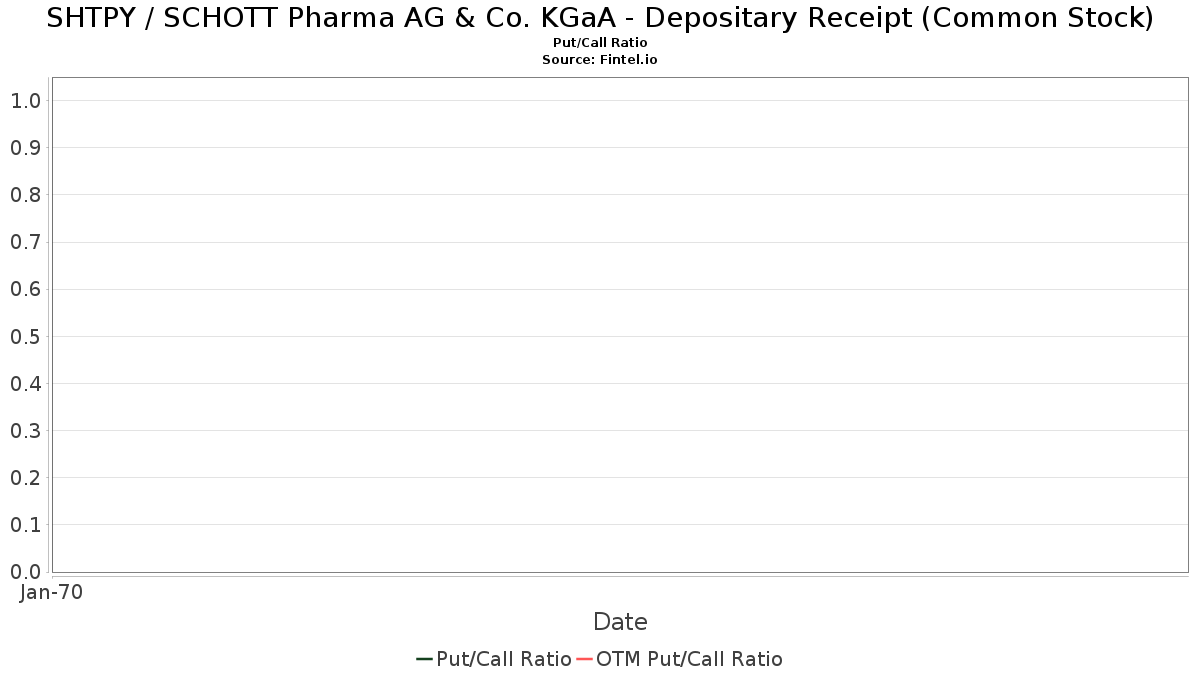Click the 0.4 y-axis label

click(x=25, y=383)
